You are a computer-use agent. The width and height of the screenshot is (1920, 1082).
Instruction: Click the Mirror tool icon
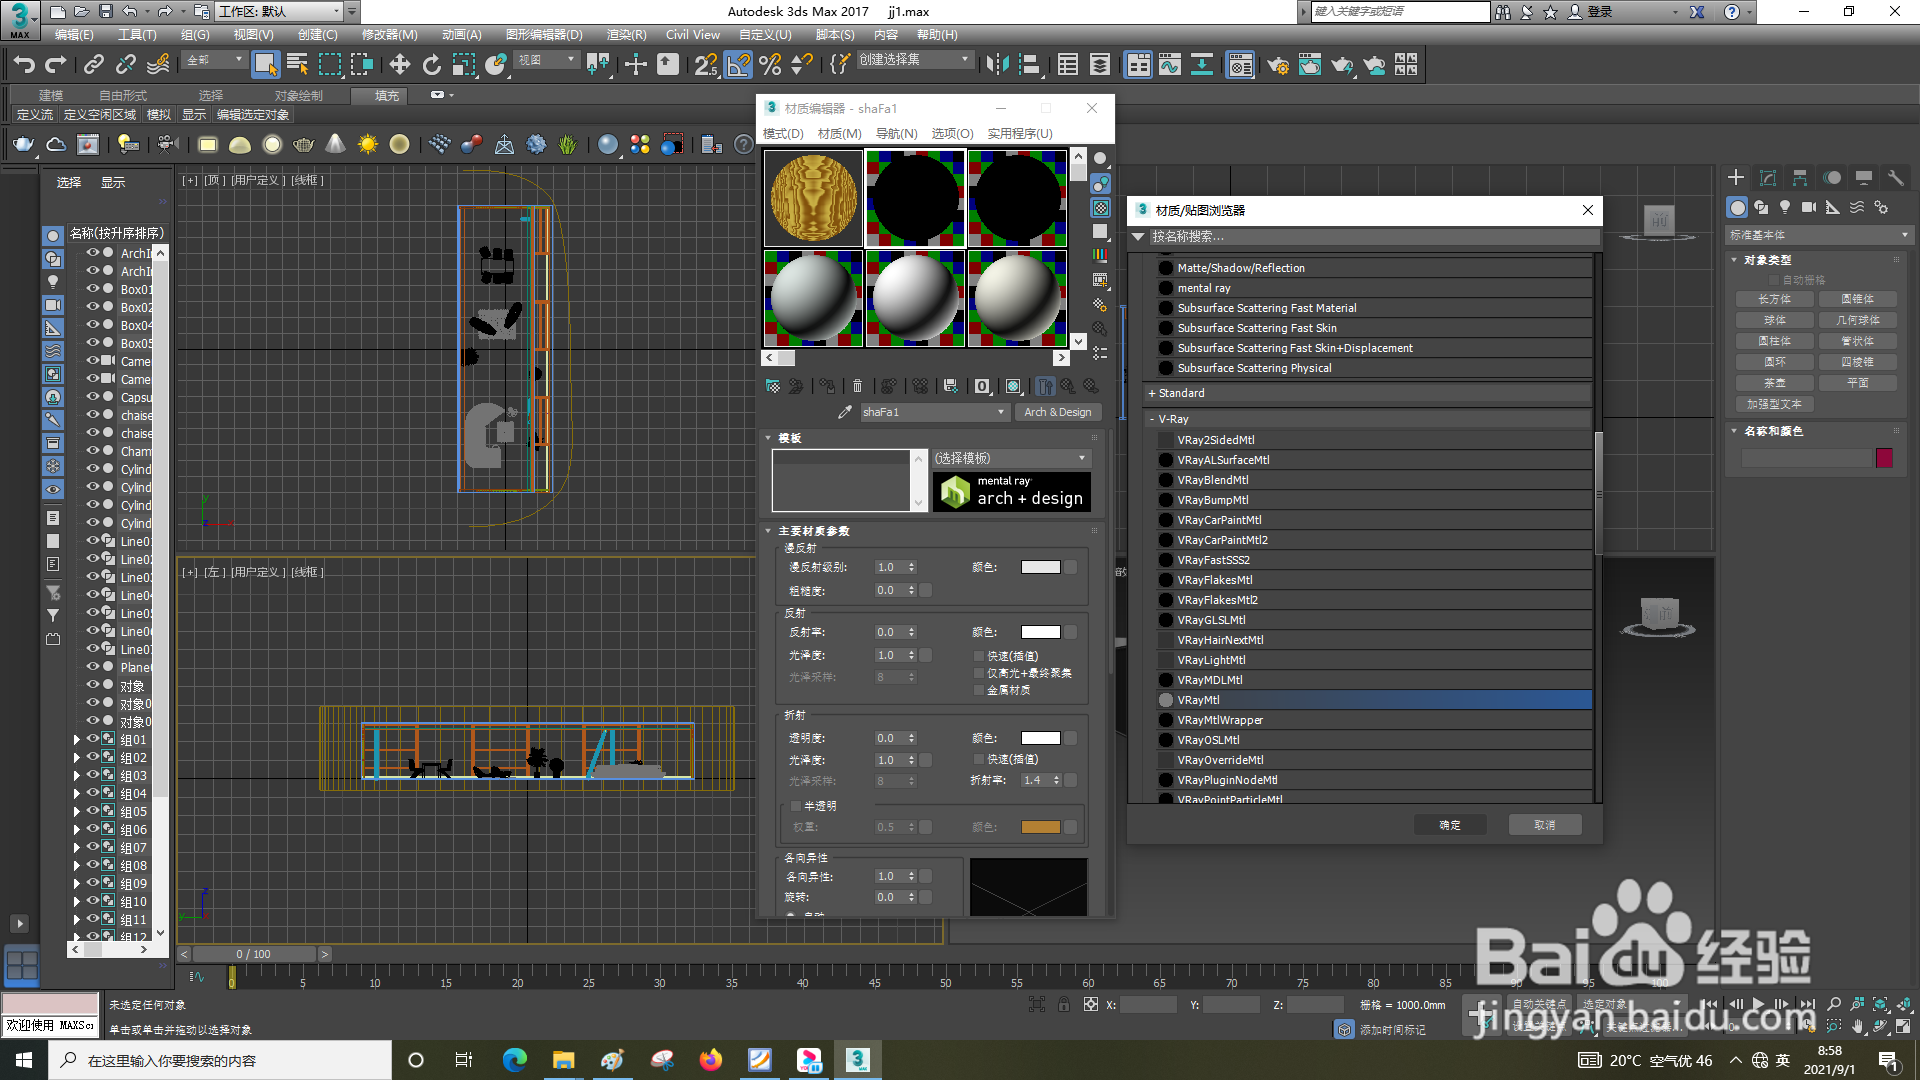997,65
